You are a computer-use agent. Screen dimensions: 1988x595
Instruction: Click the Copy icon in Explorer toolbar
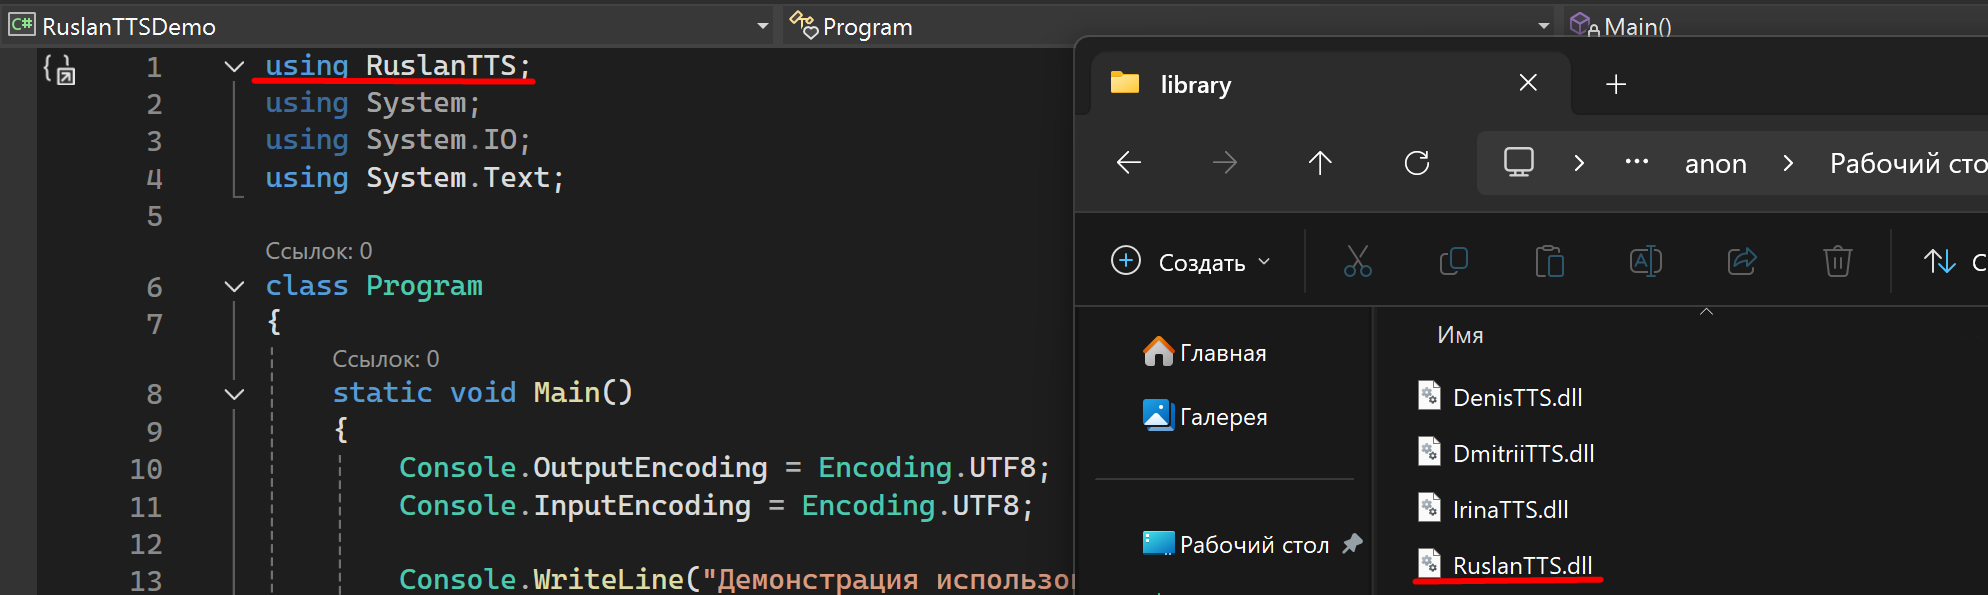point(1453,262)
